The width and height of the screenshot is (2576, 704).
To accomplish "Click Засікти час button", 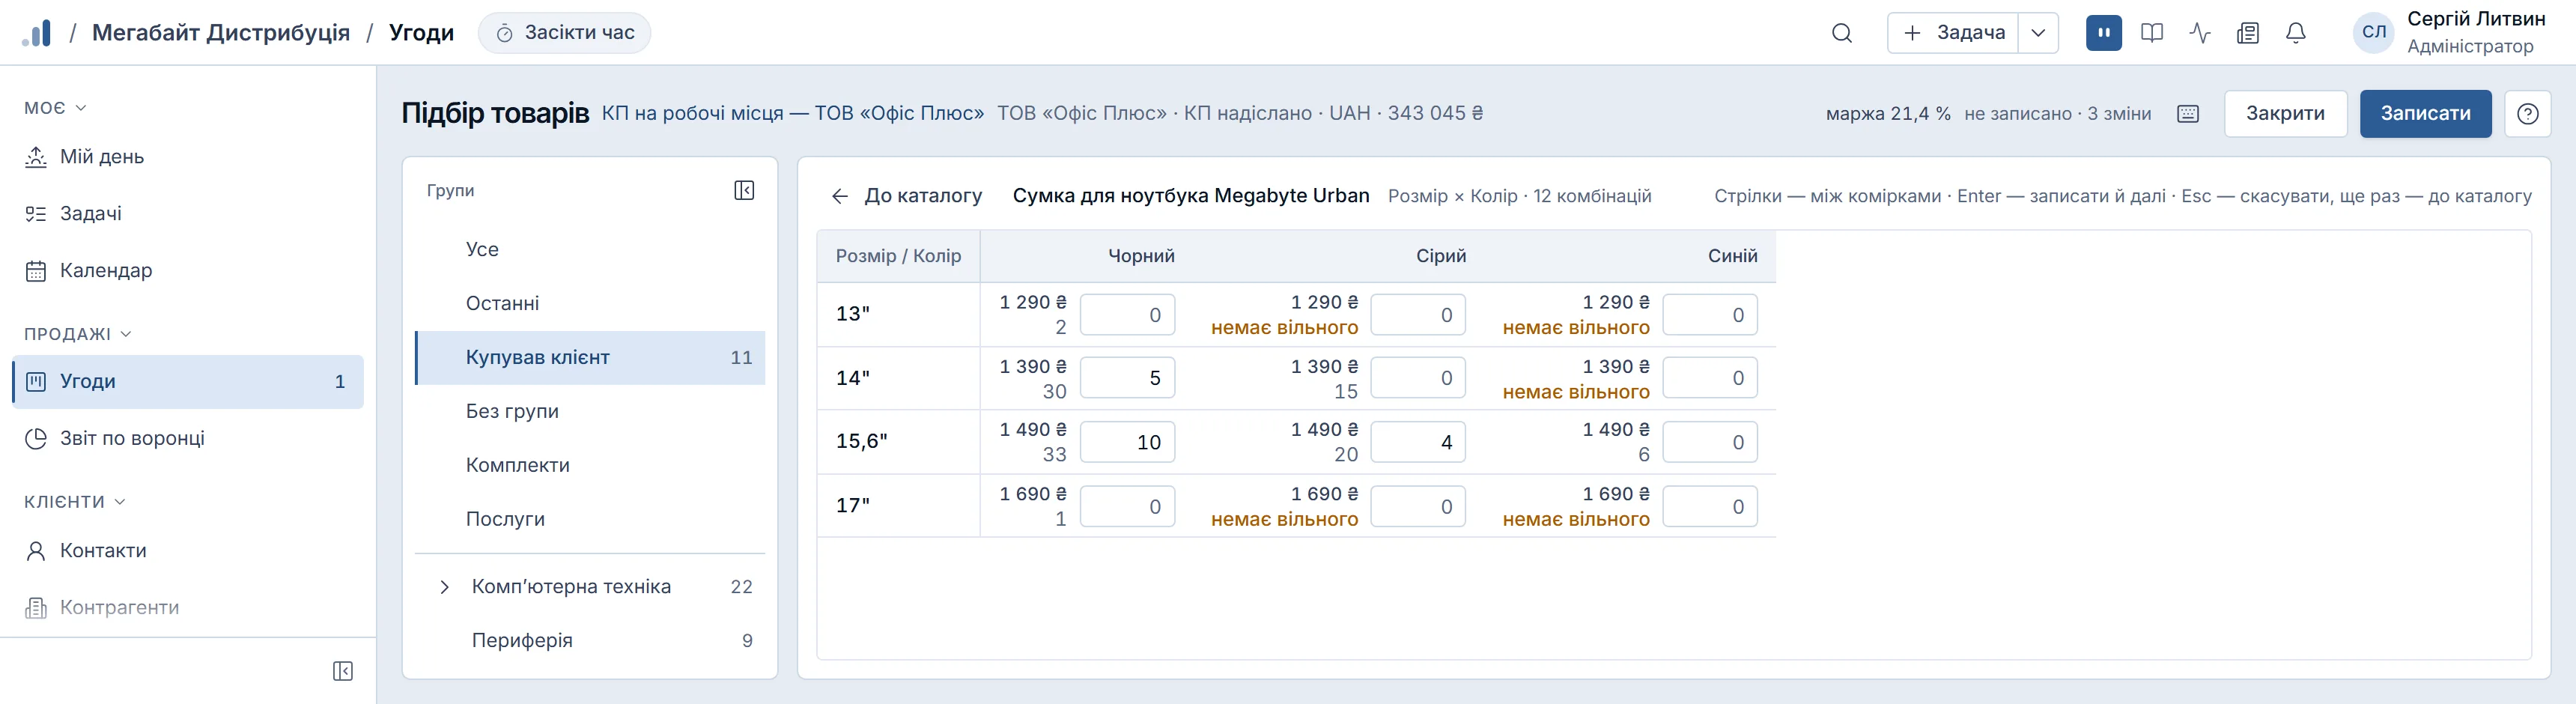I will [565, 33].
